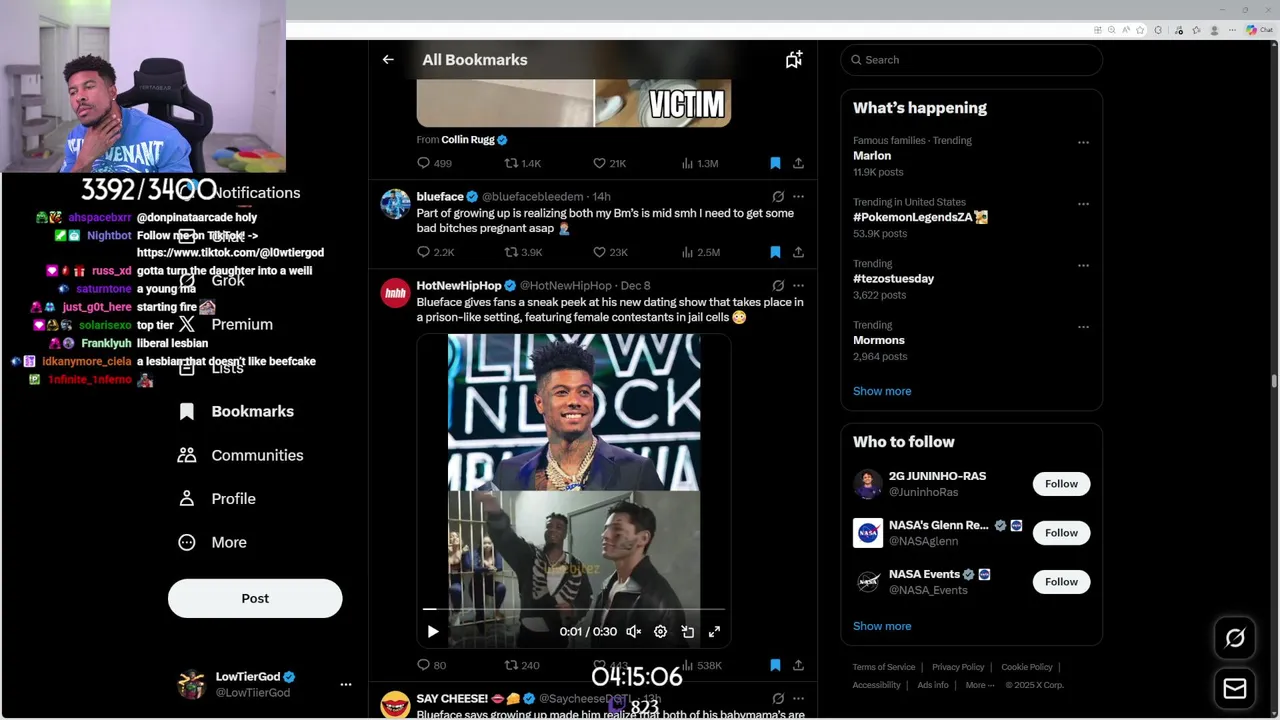This screenshot has width=1280, height=720.
Task: Reply to HotNewHipHop post with 80 replies
Action: point(431,665)
